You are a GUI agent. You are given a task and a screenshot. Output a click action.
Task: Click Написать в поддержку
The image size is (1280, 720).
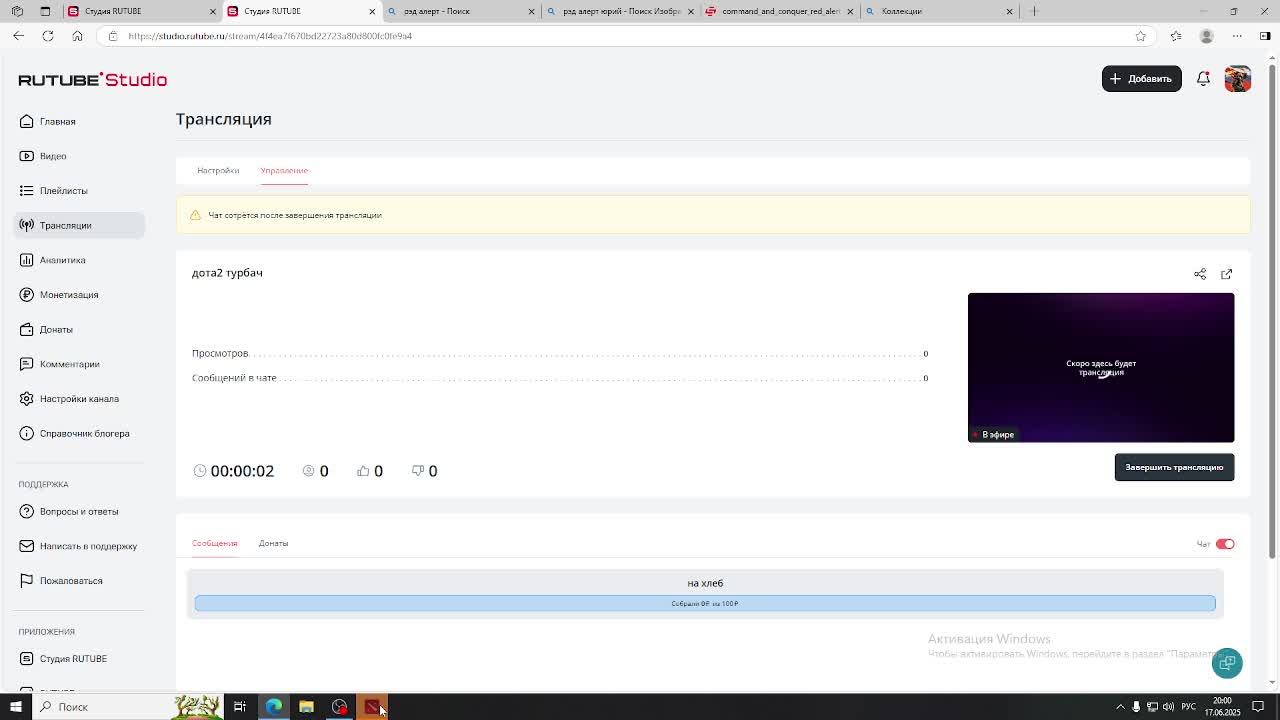tap(79, 546)
